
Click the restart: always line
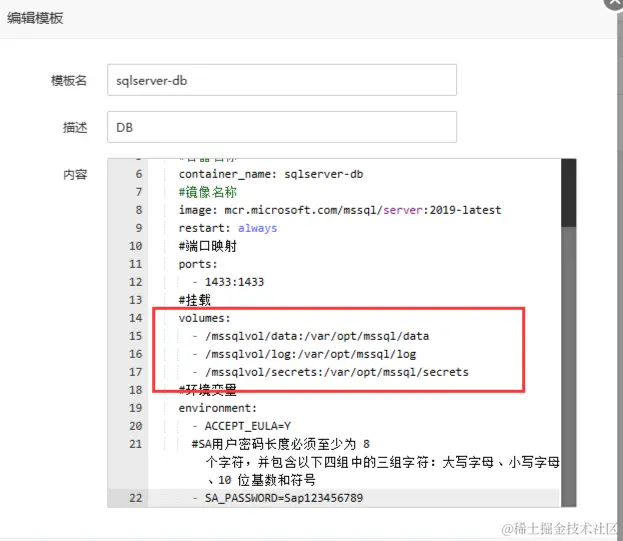point(228,228)
